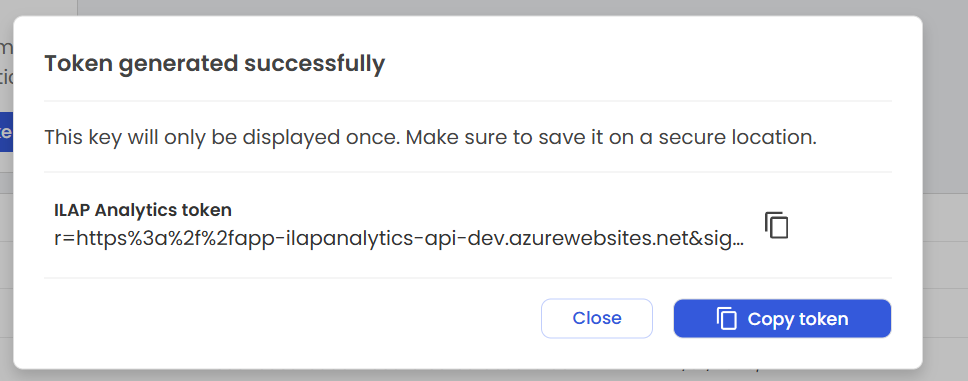968x381 pixels.
Task: Click the "This key will only be displayed once" message
Action: [x=430, y=137]
